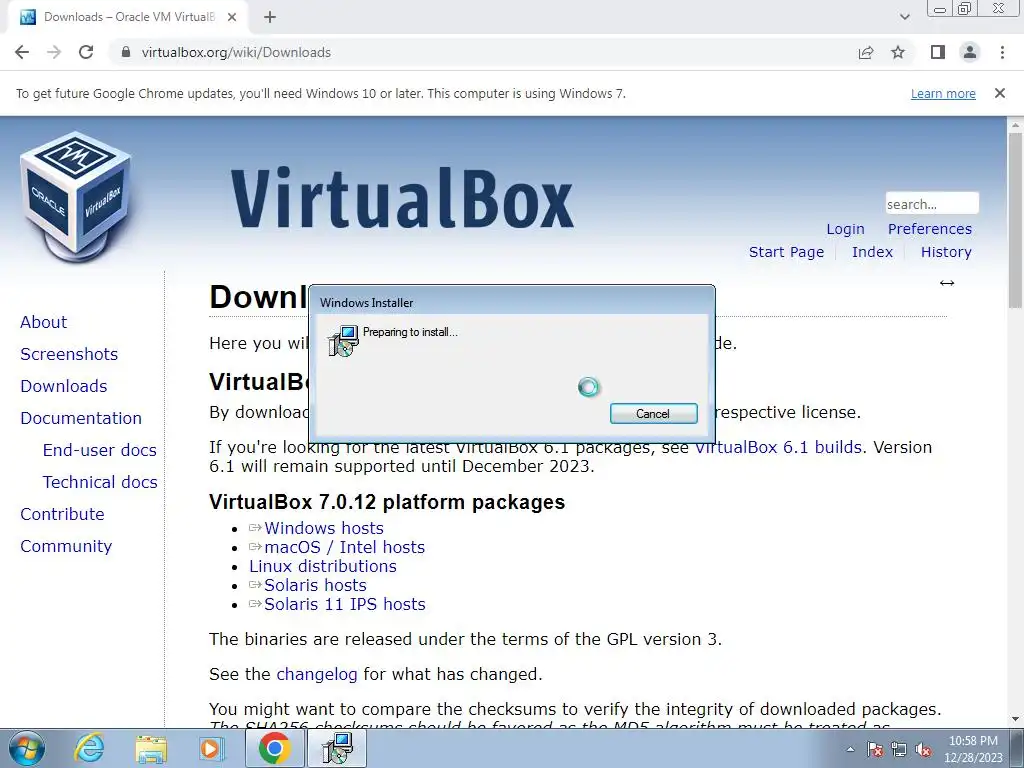Image resolution: width=1024 pixels, height=768 pixels.
Task: Reload the page with refresh icon
Action: tap(86, 52)
